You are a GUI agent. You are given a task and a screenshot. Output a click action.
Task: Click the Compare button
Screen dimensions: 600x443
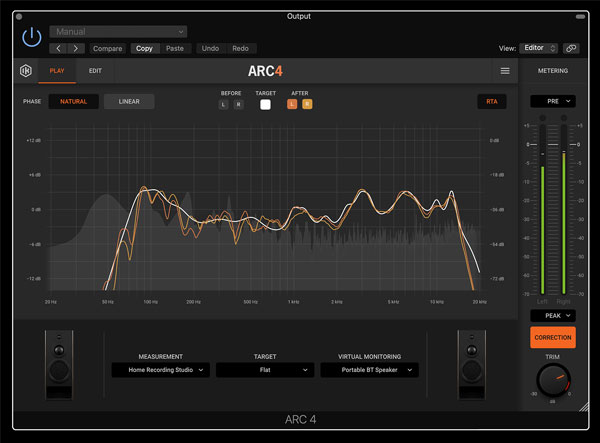coord(108,49)
